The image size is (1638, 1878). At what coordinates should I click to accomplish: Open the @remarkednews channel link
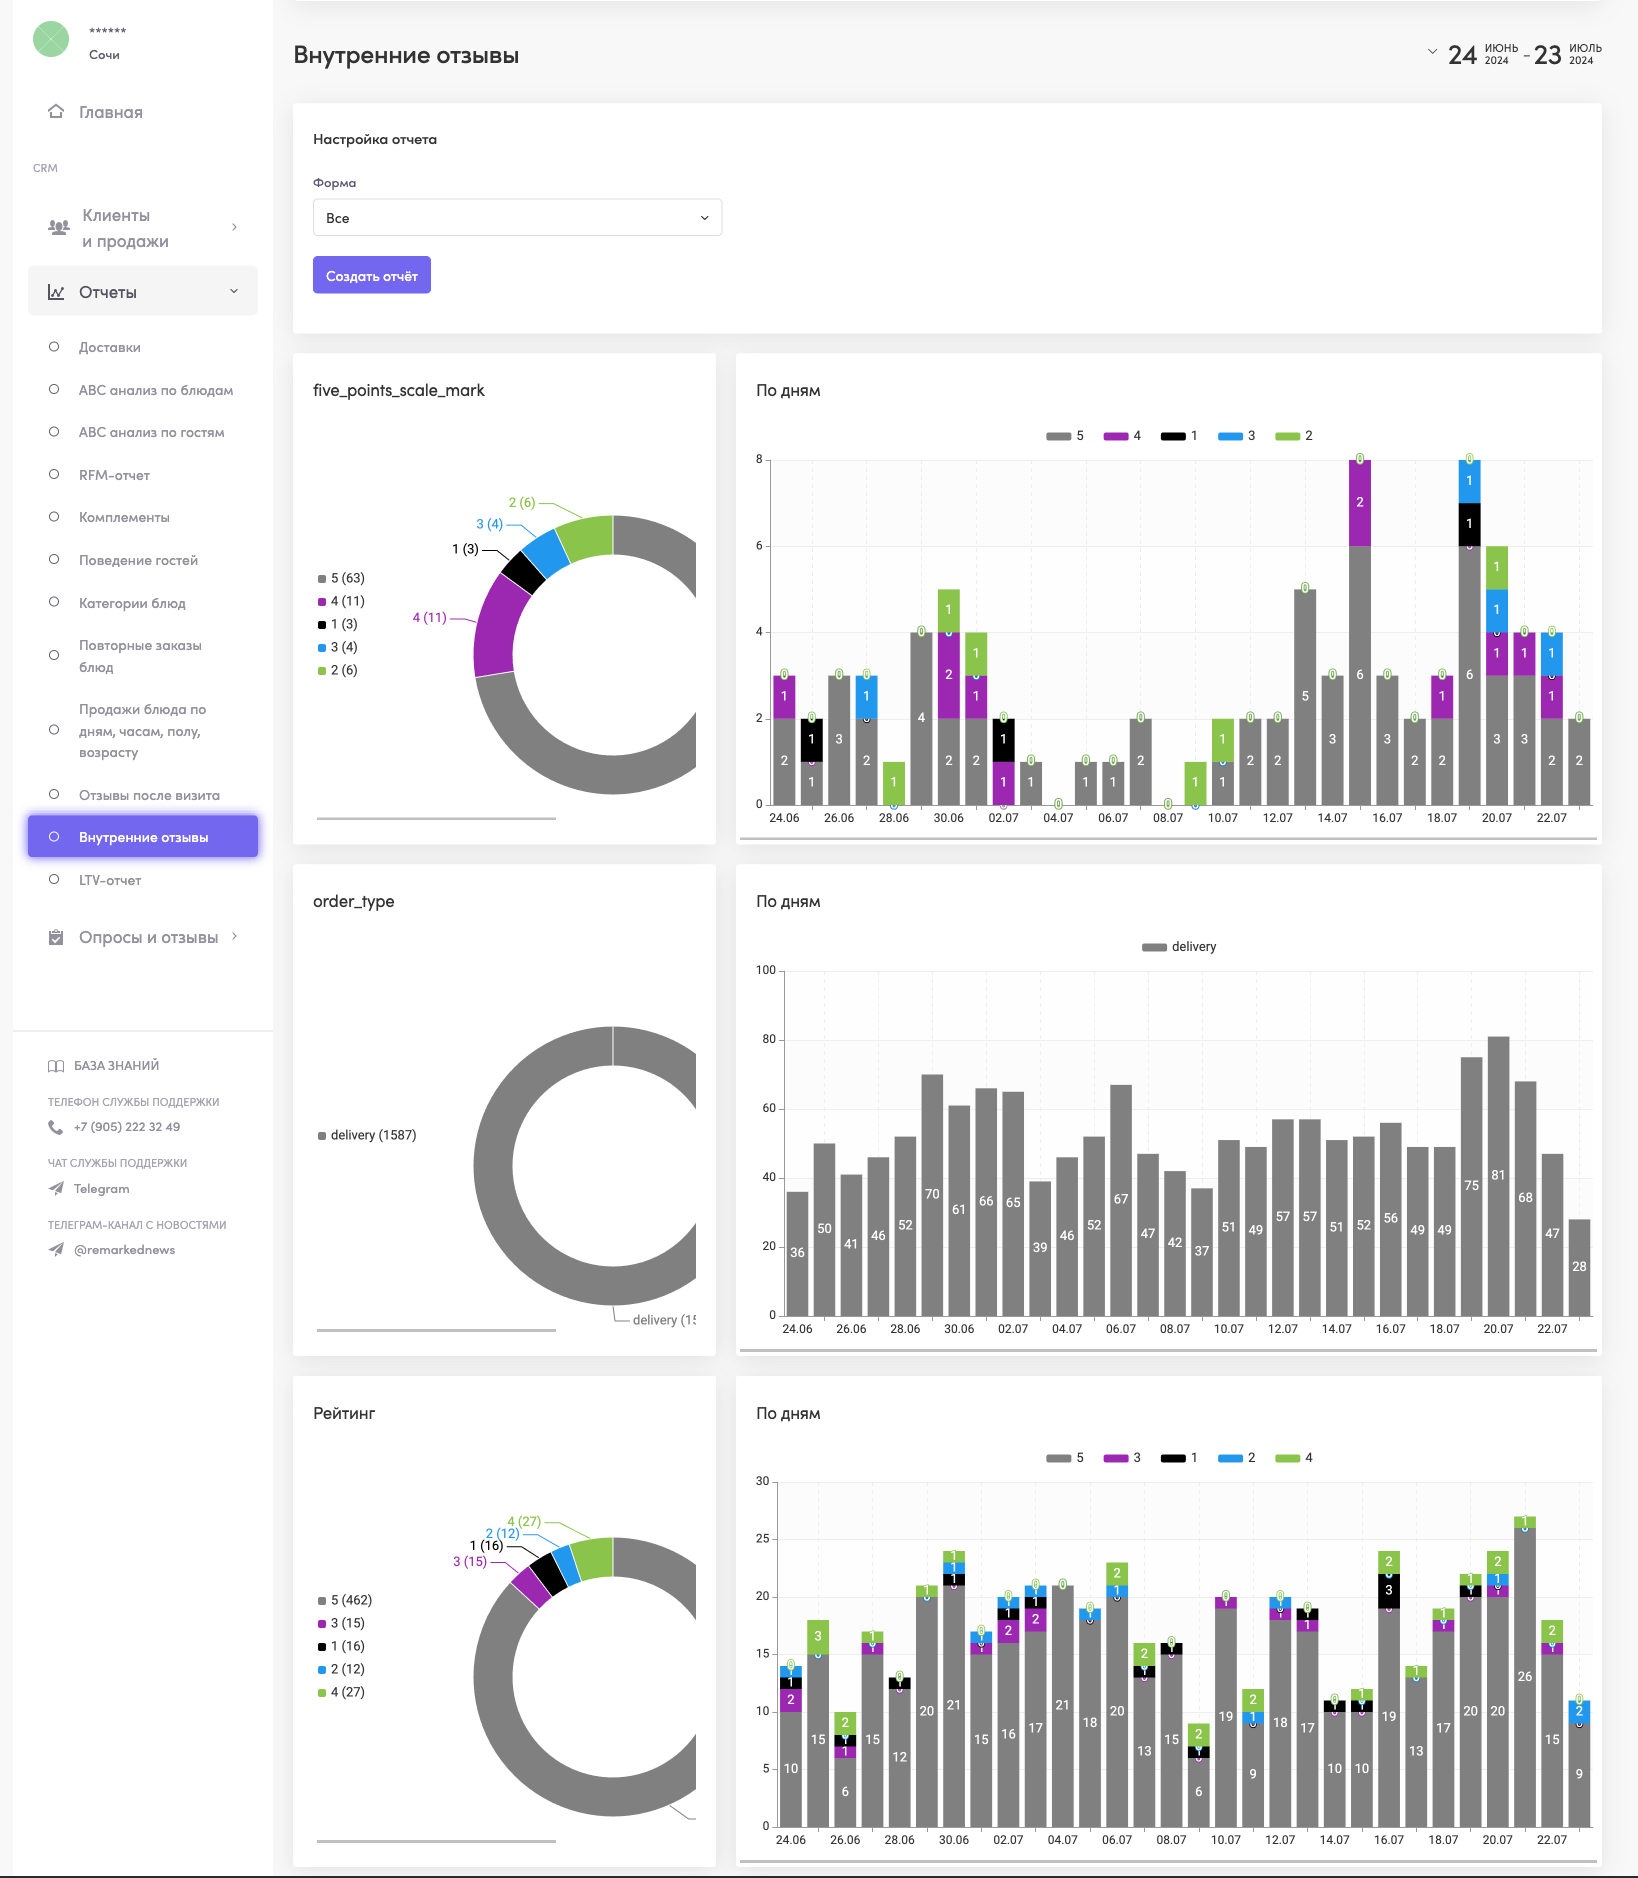(124, 1250)
